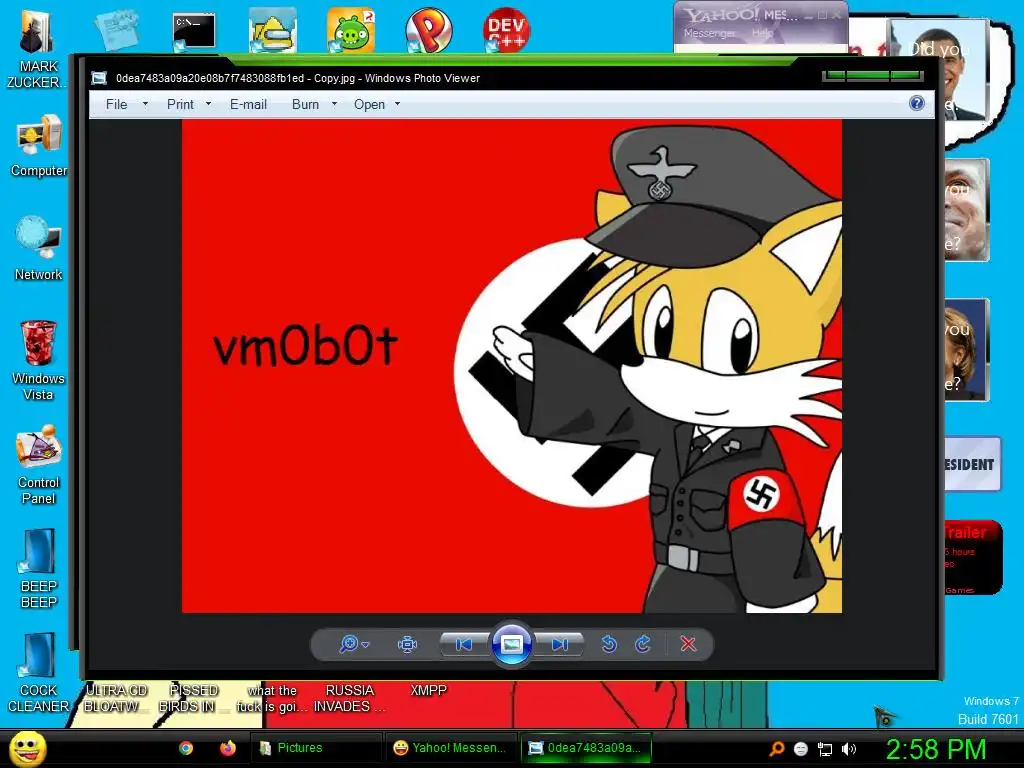Click the displayed image in the viewer
1024x768 pixels.
(511, 366)
